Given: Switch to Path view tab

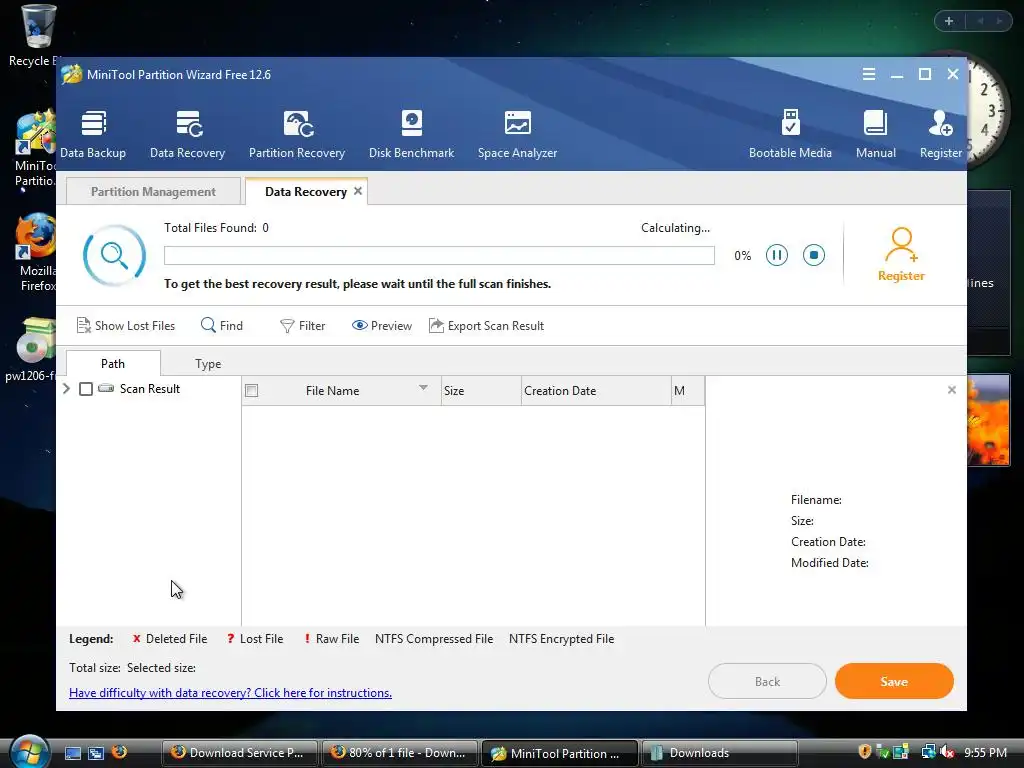Looking at the screenshot, I should coord(113,363).
